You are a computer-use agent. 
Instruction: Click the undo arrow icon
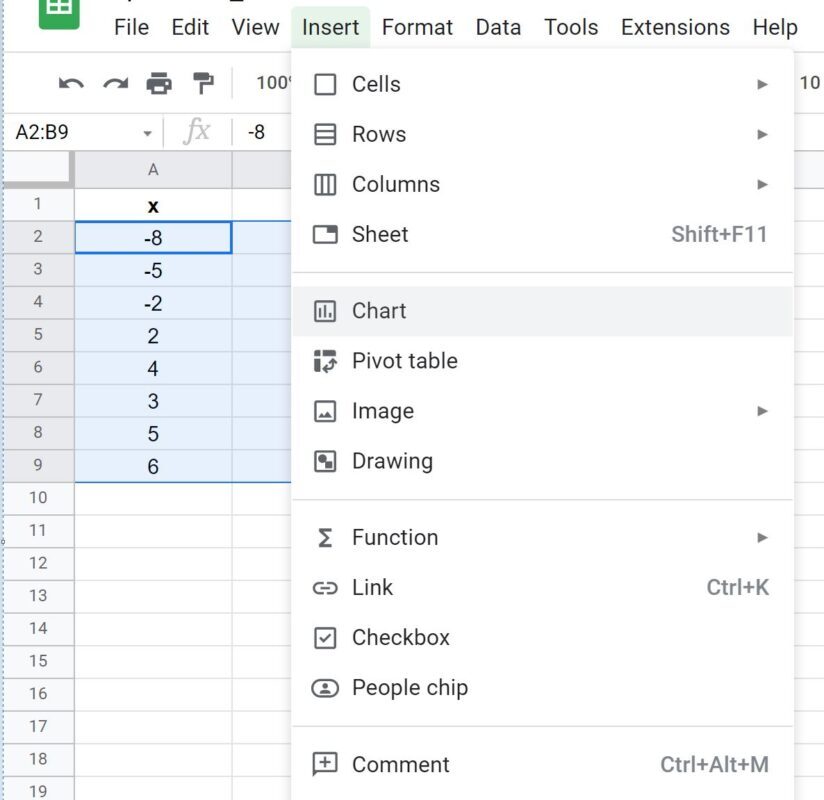[x=71, y=84]
